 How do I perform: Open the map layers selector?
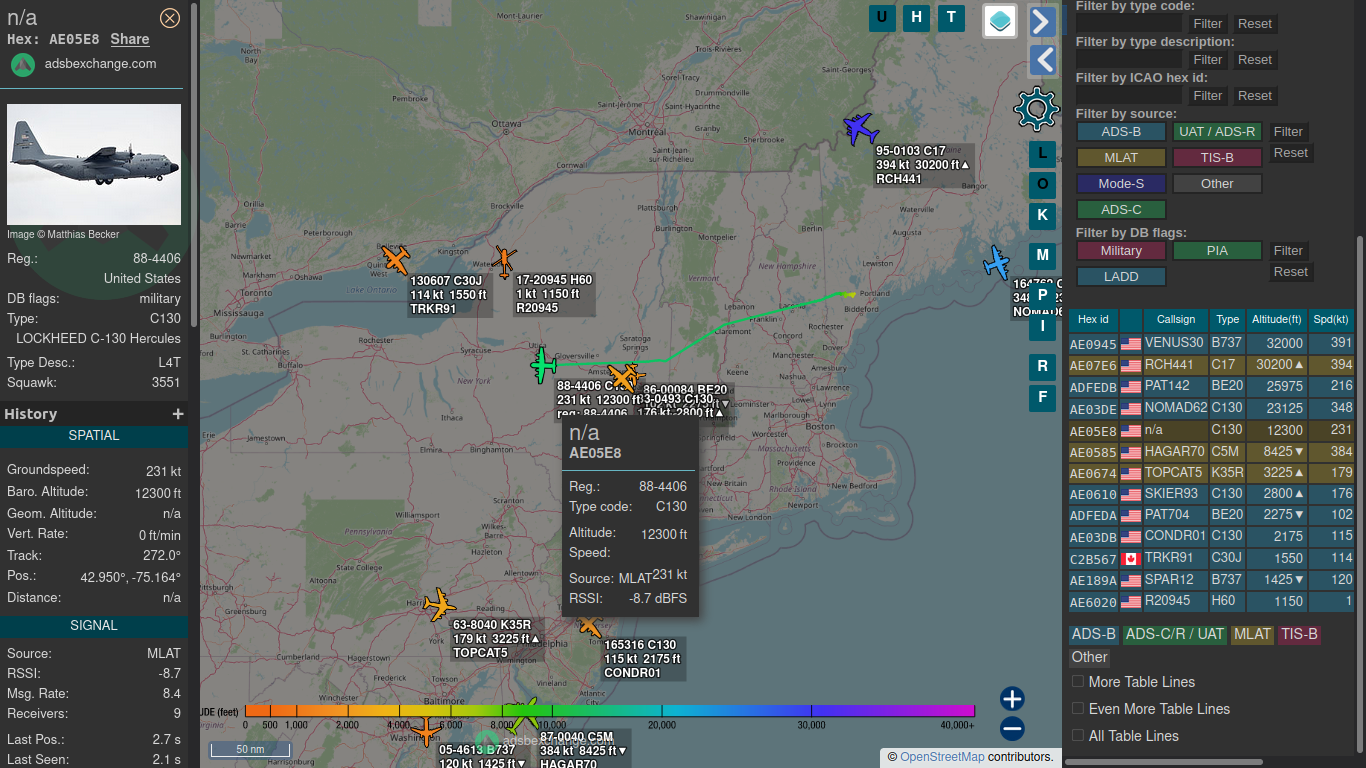coord(1000,20)
